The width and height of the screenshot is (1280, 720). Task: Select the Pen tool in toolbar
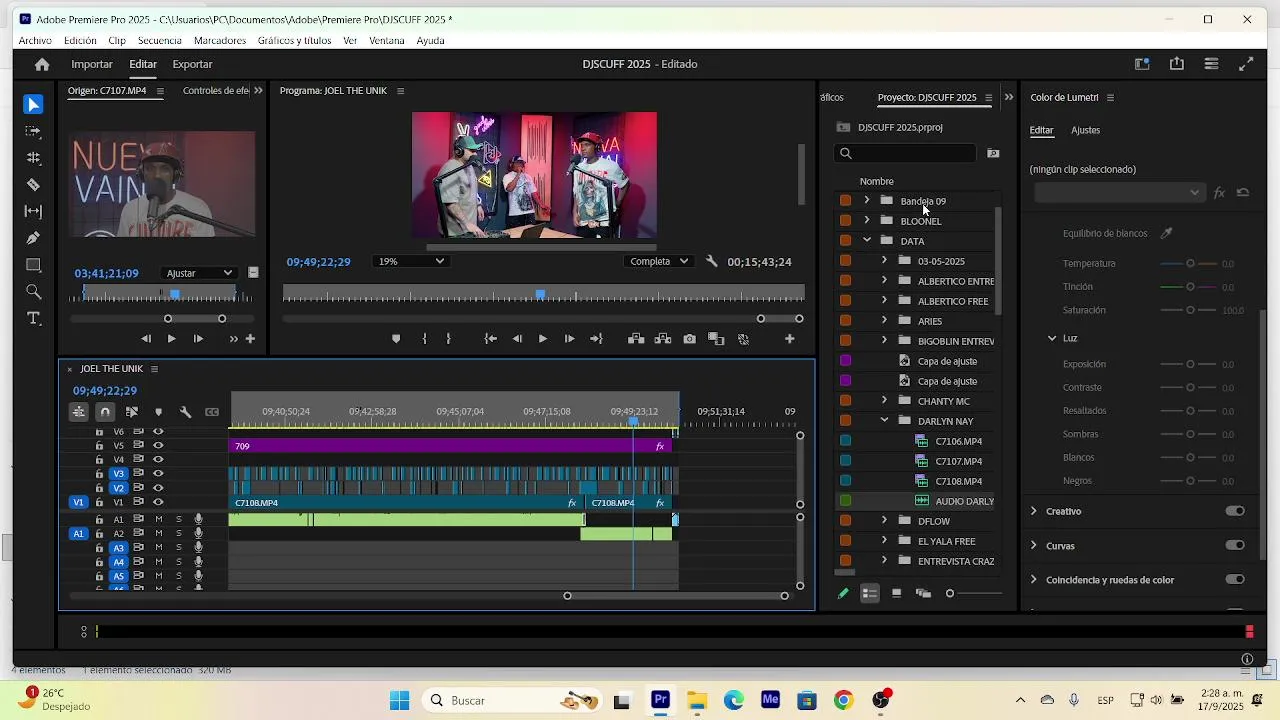point(33,238)
